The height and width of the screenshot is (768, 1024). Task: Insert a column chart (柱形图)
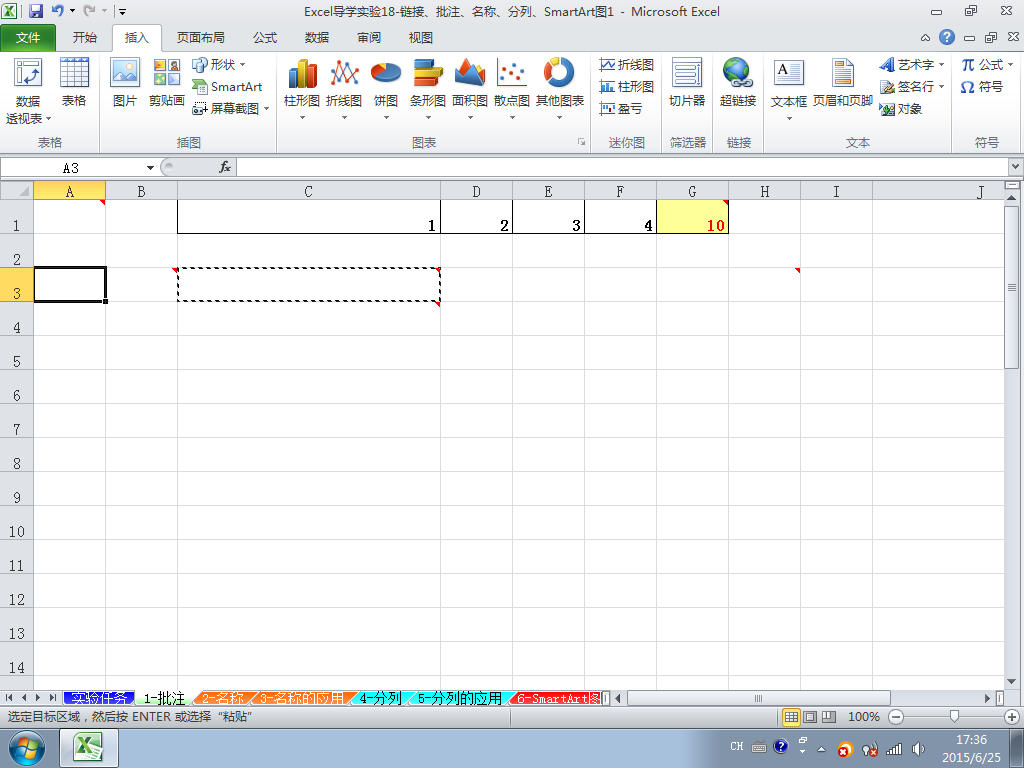tap(302, 89)
